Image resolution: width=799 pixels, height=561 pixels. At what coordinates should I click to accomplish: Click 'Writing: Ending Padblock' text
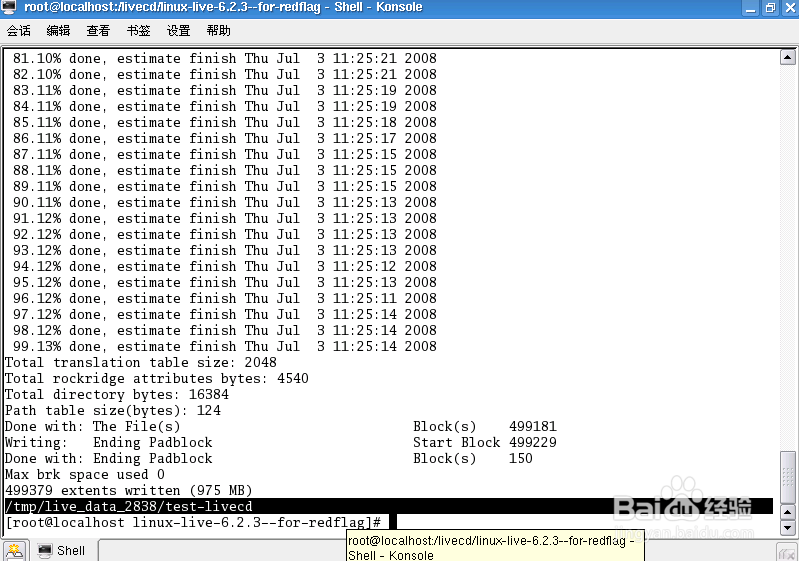109,442
